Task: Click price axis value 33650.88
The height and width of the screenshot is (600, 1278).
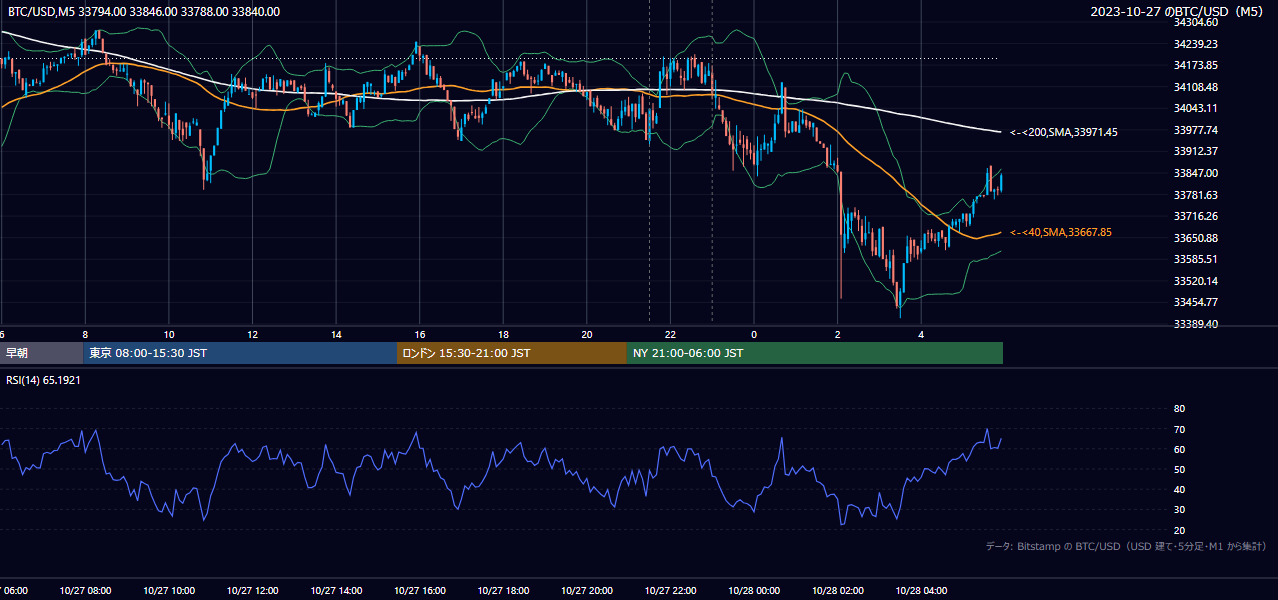Action: 1197,238
